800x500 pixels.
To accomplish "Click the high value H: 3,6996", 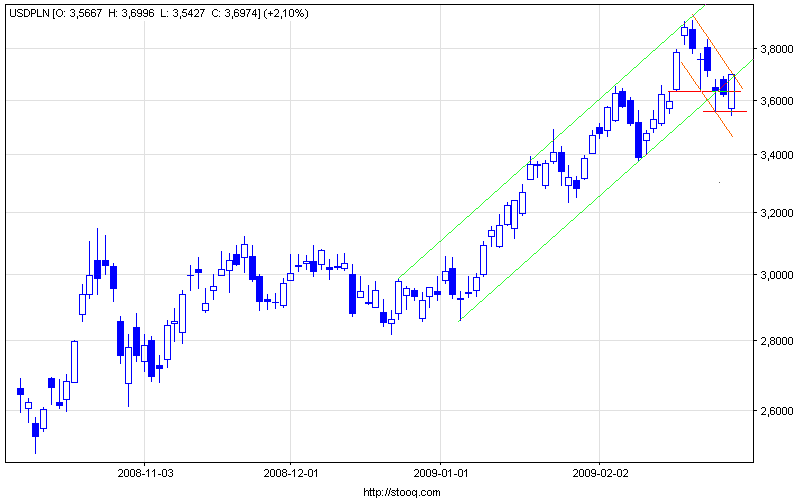I will [131, 14].
